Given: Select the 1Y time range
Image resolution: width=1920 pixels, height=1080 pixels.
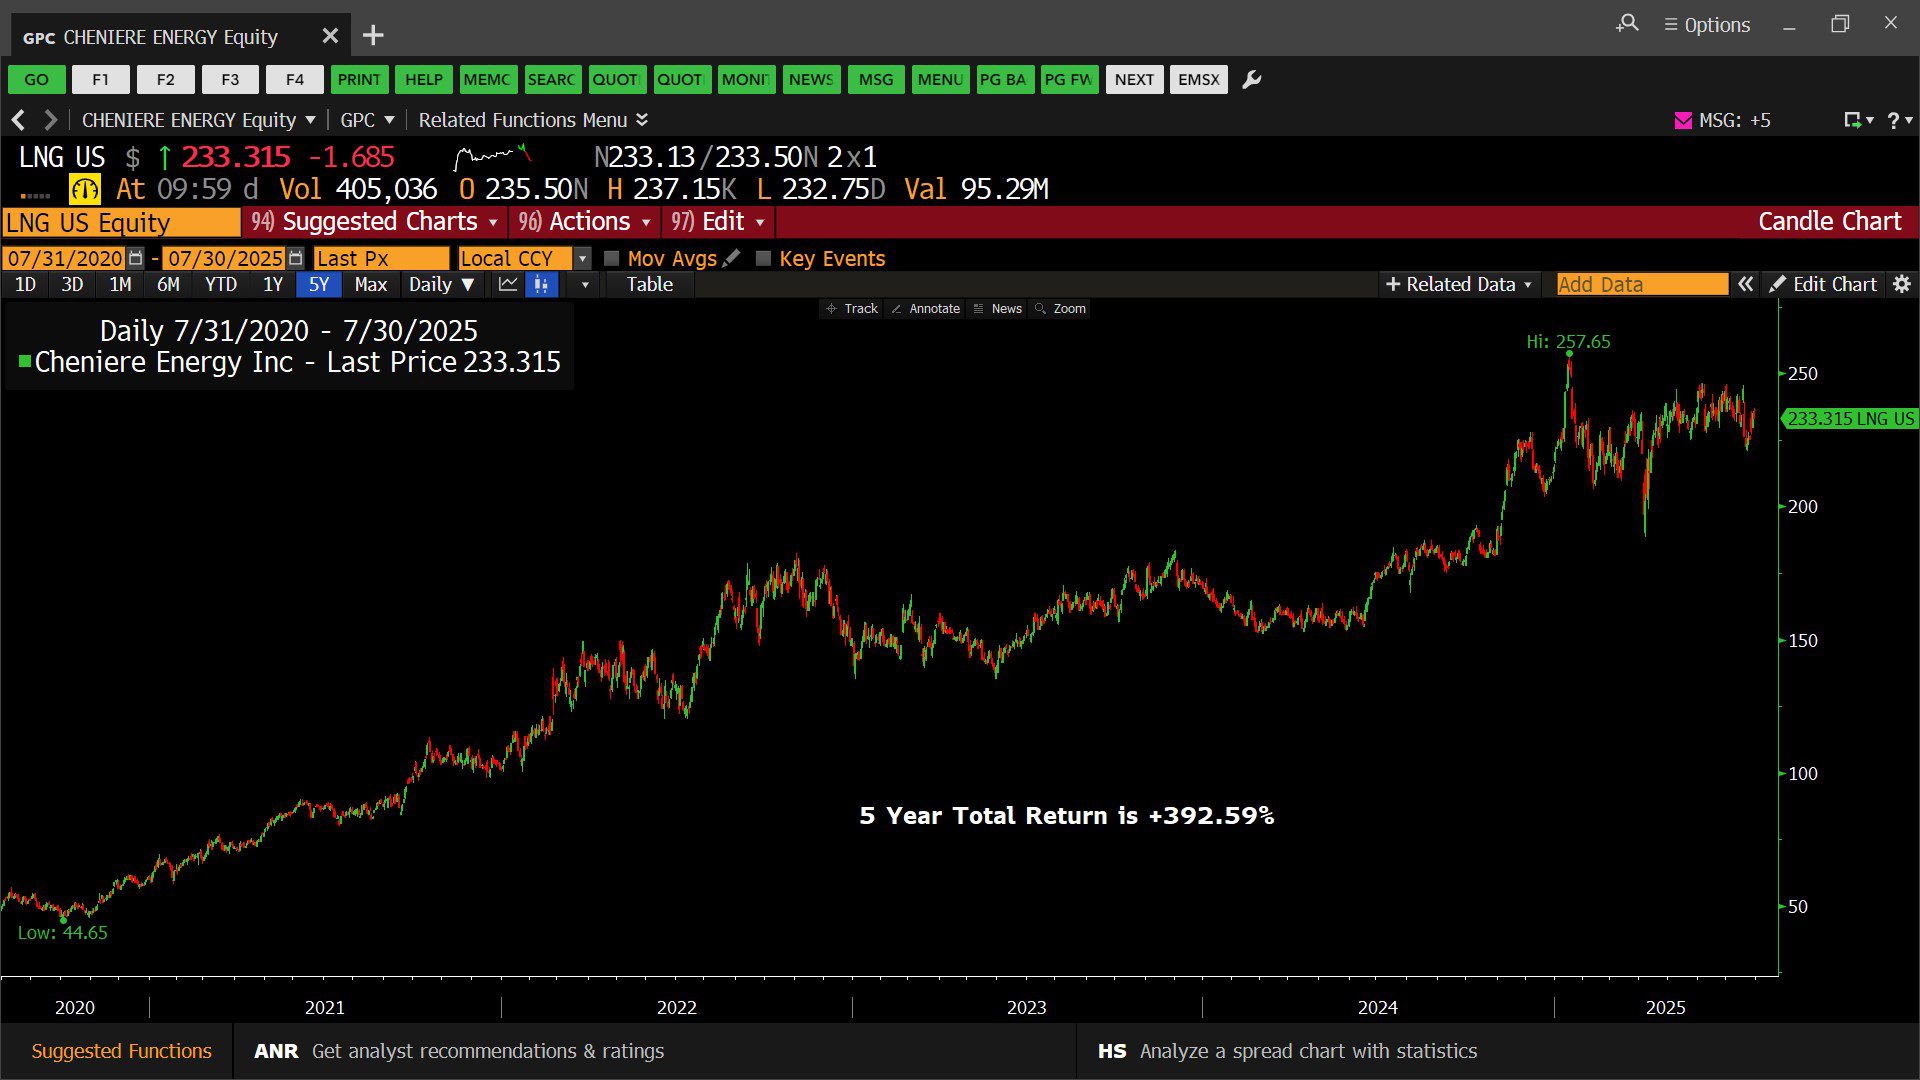Looking at the screenshot, I should click(x=273, y=284).
